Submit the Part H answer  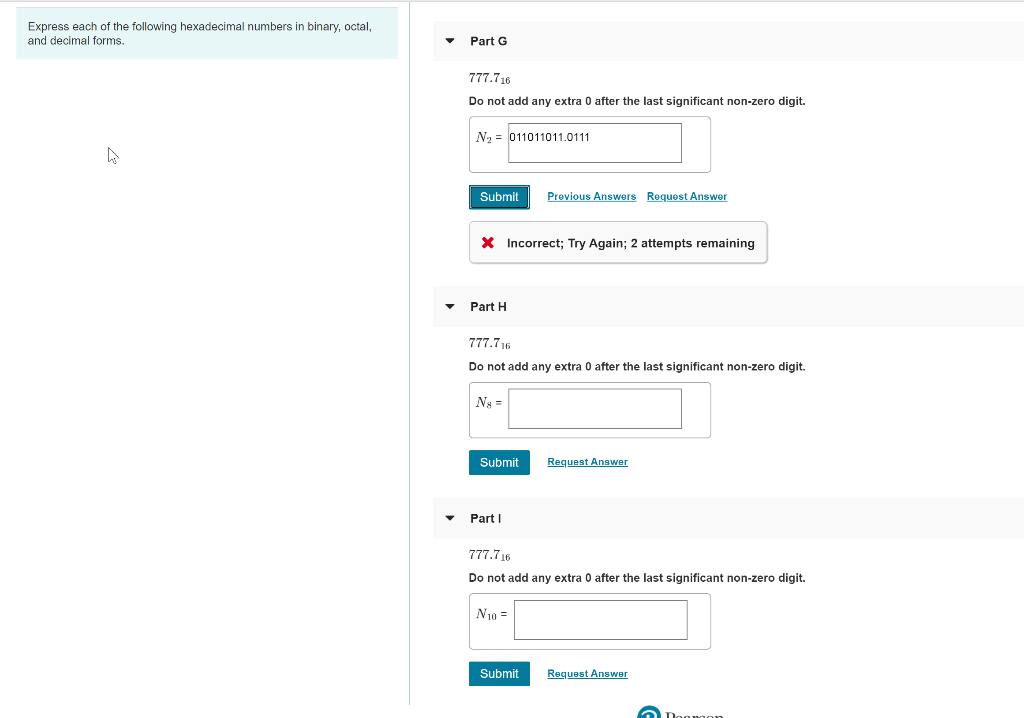pyautogui.click(x=499, y=462)
